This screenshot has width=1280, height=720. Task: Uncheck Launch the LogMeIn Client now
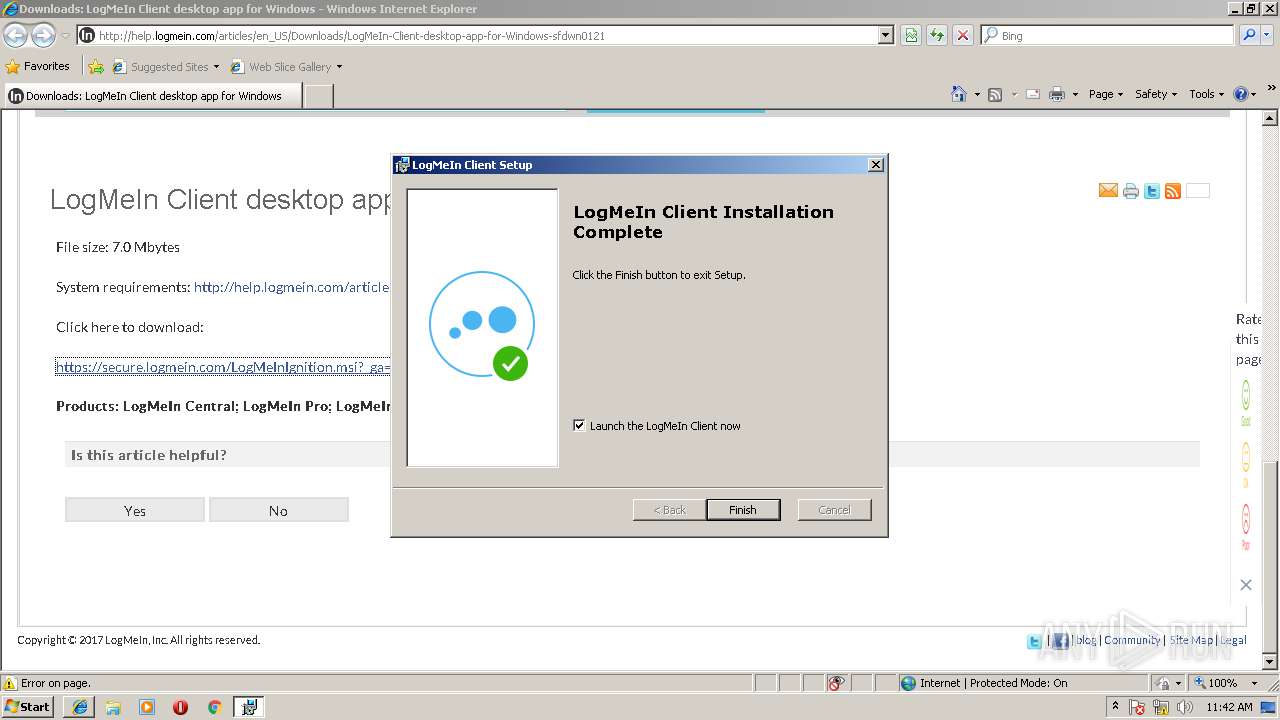pos(579,425)
